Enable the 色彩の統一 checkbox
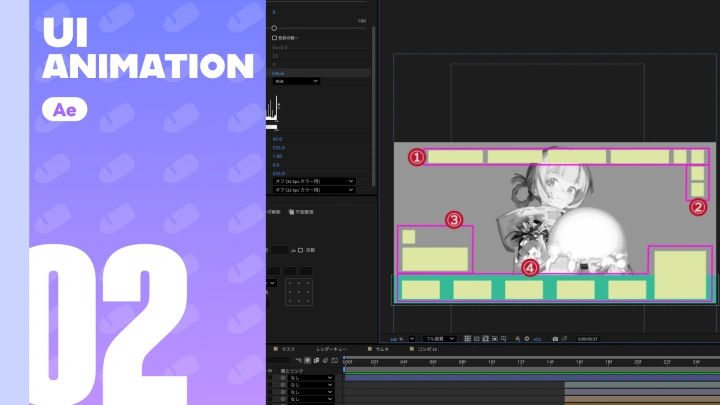This screenshot has height=405, width=720. point(275,38)
